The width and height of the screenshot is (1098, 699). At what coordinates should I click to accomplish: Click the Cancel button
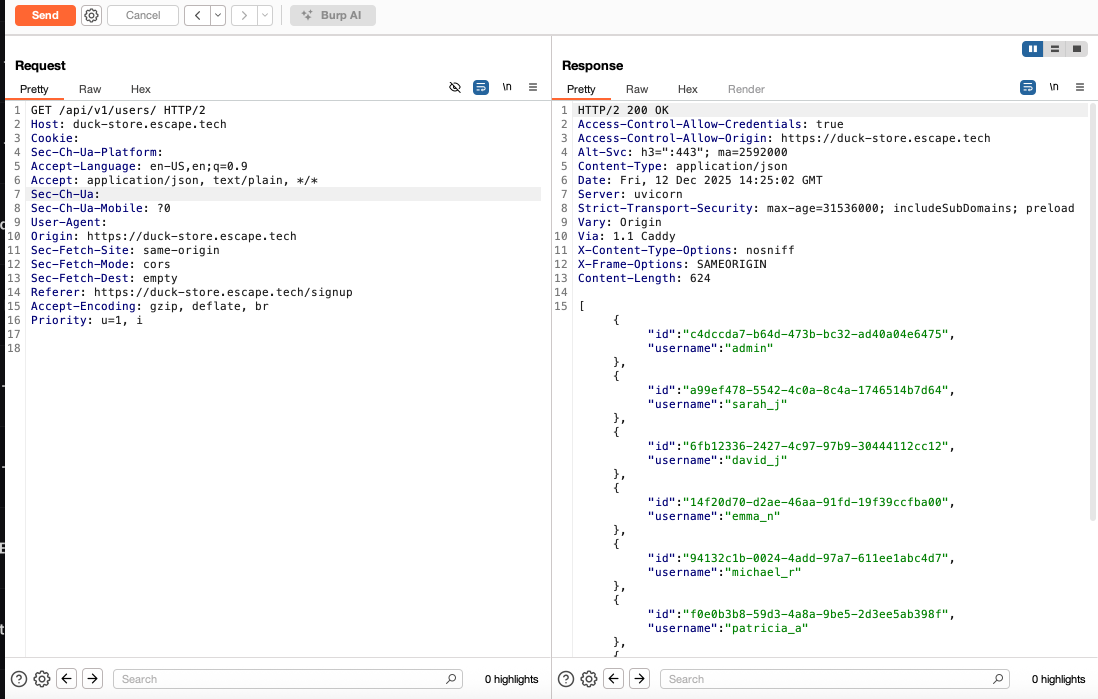pos(142,15)
